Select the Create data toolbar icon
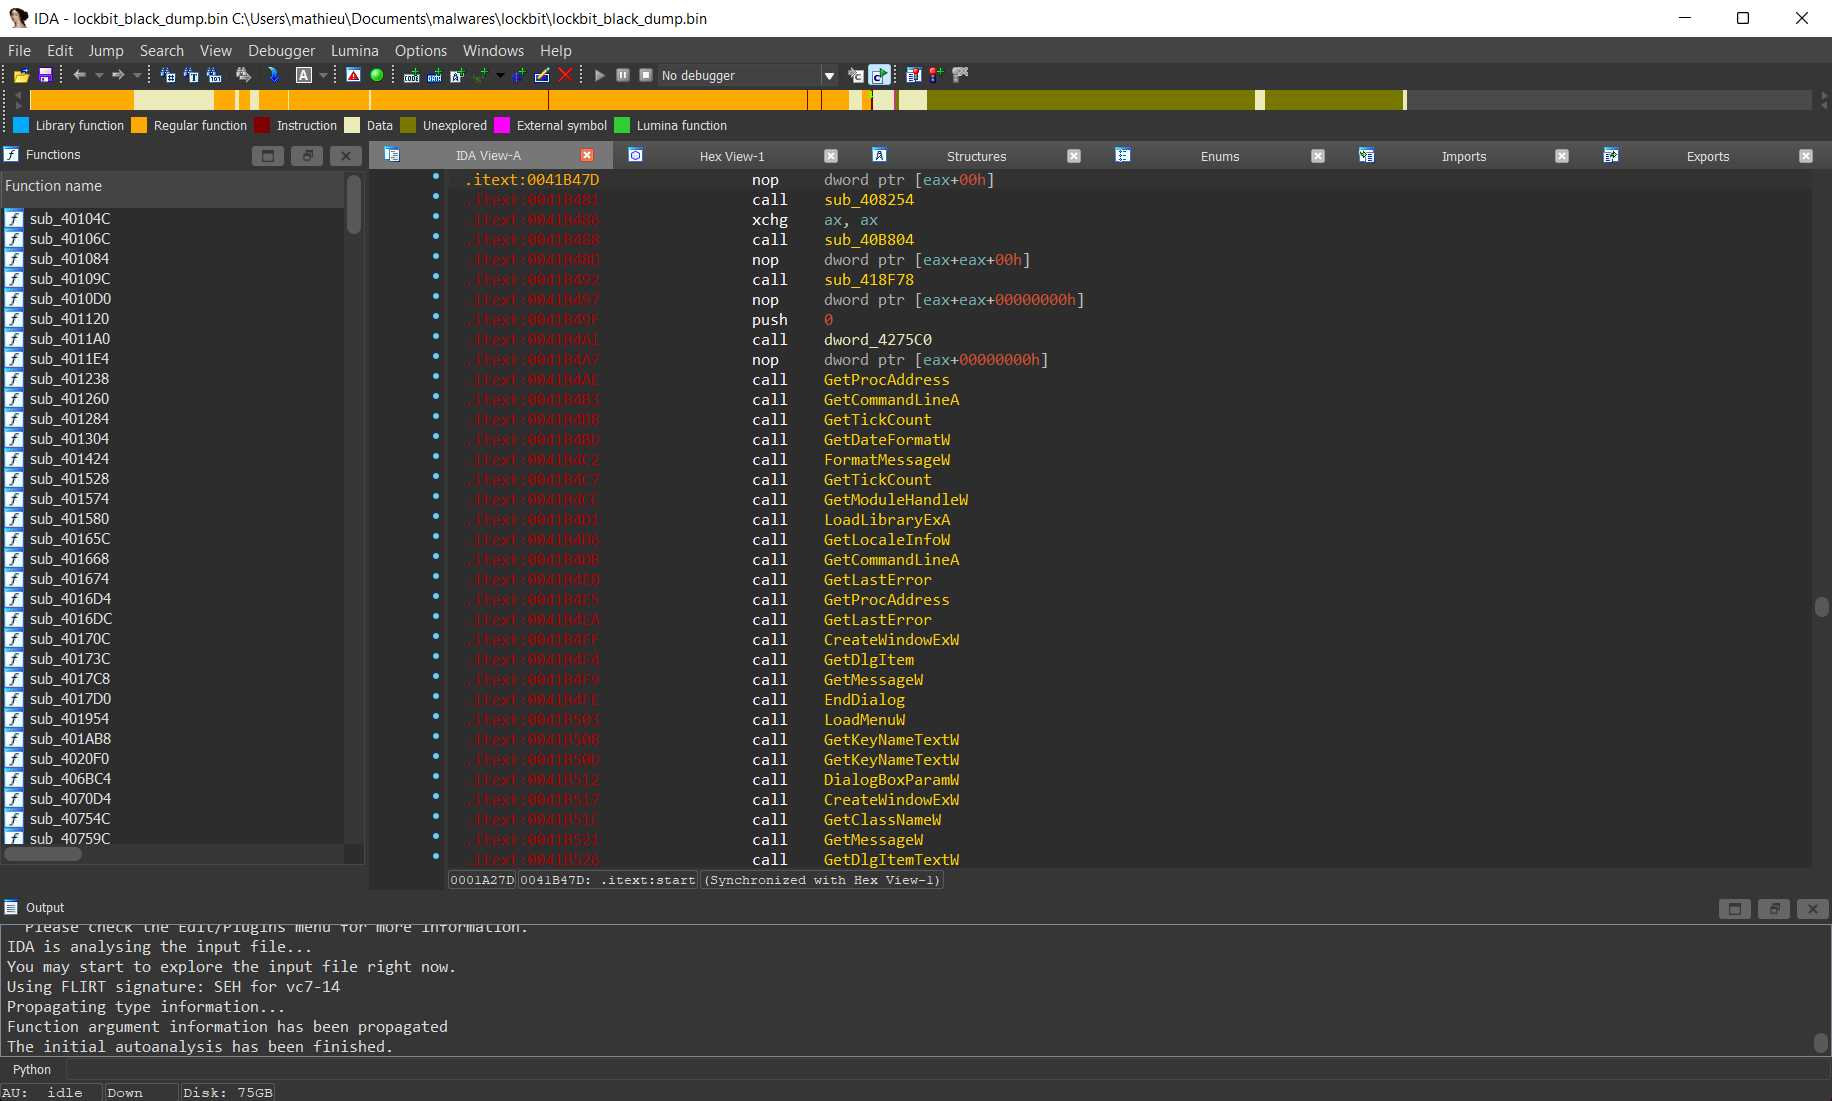1832x1101 pixels. pos(433,75)
